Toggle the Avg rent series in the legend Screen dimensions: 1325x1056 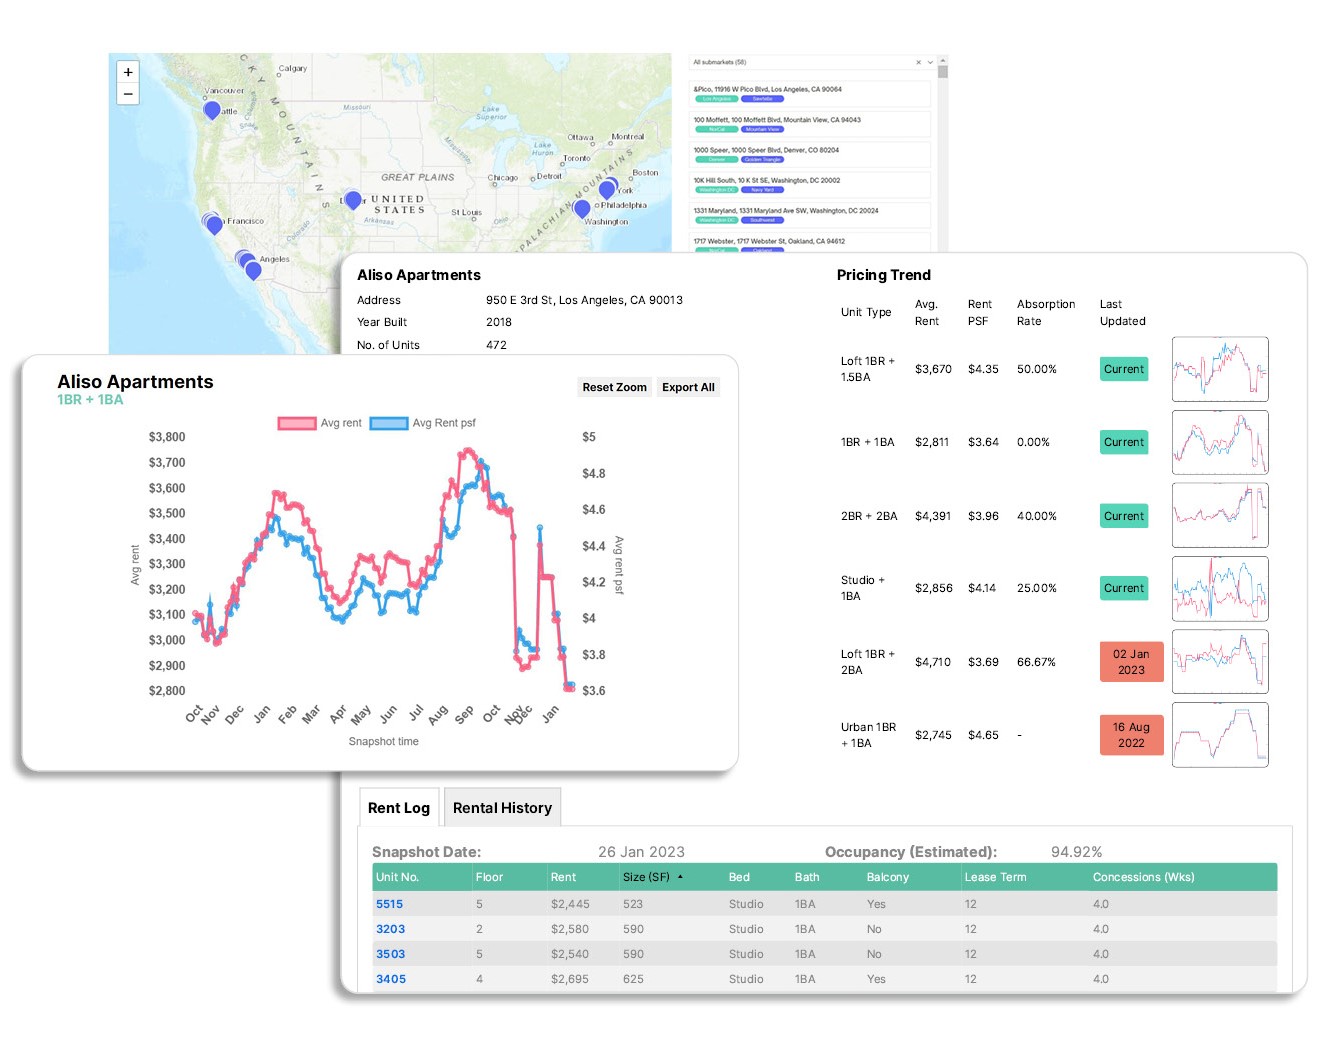point(342,423)
